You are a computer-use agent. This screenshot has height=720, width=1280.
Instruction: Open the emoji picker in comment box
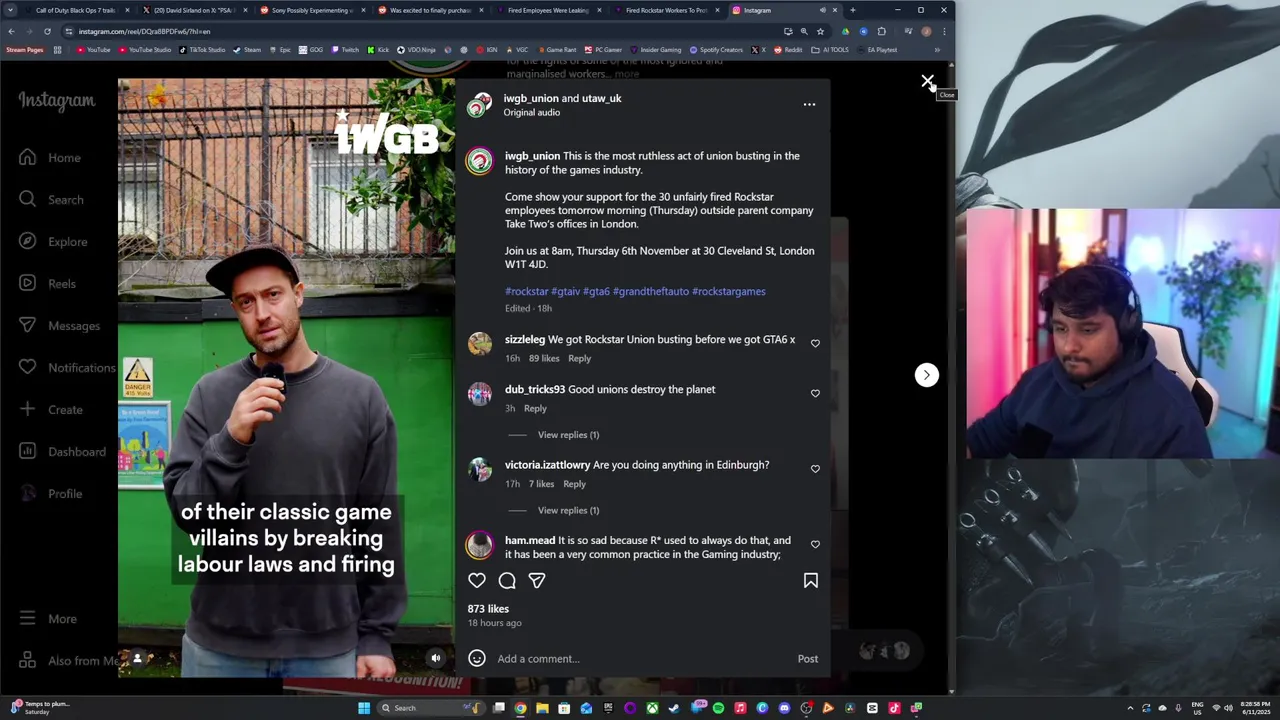(x=477, y=658)
